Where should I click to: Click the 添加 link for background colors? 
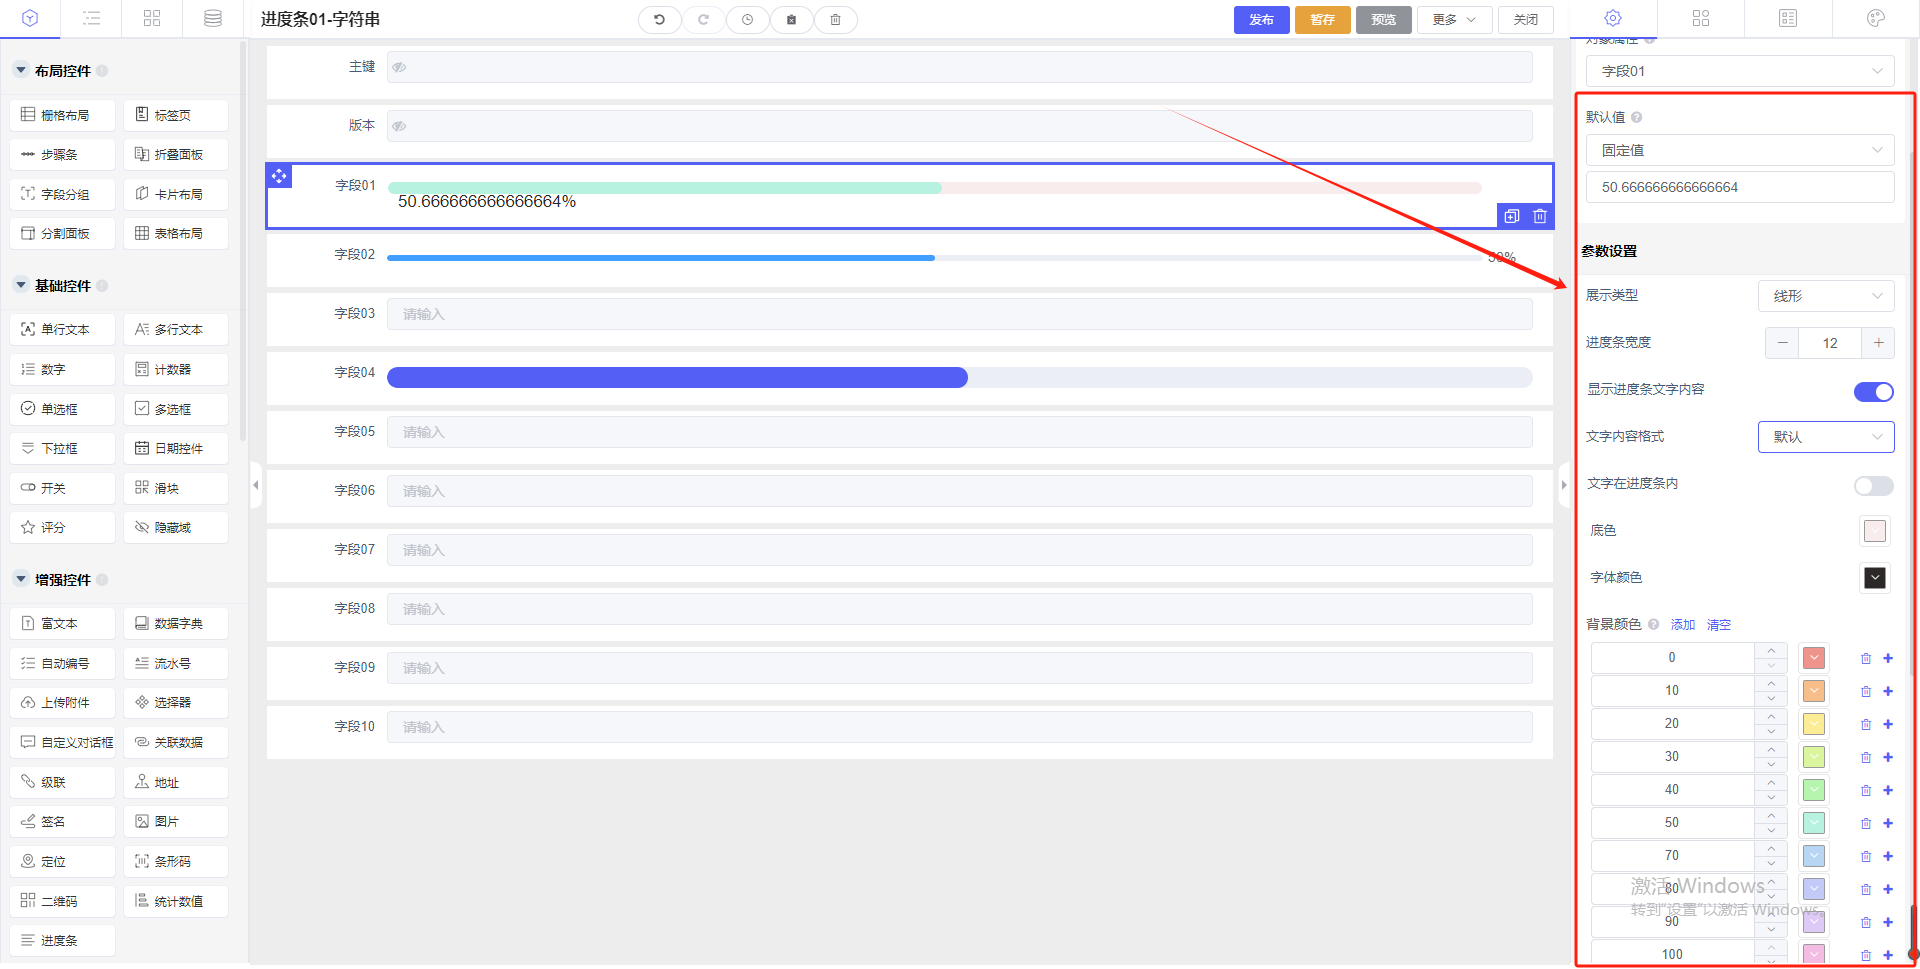(x=1682, y=625)
